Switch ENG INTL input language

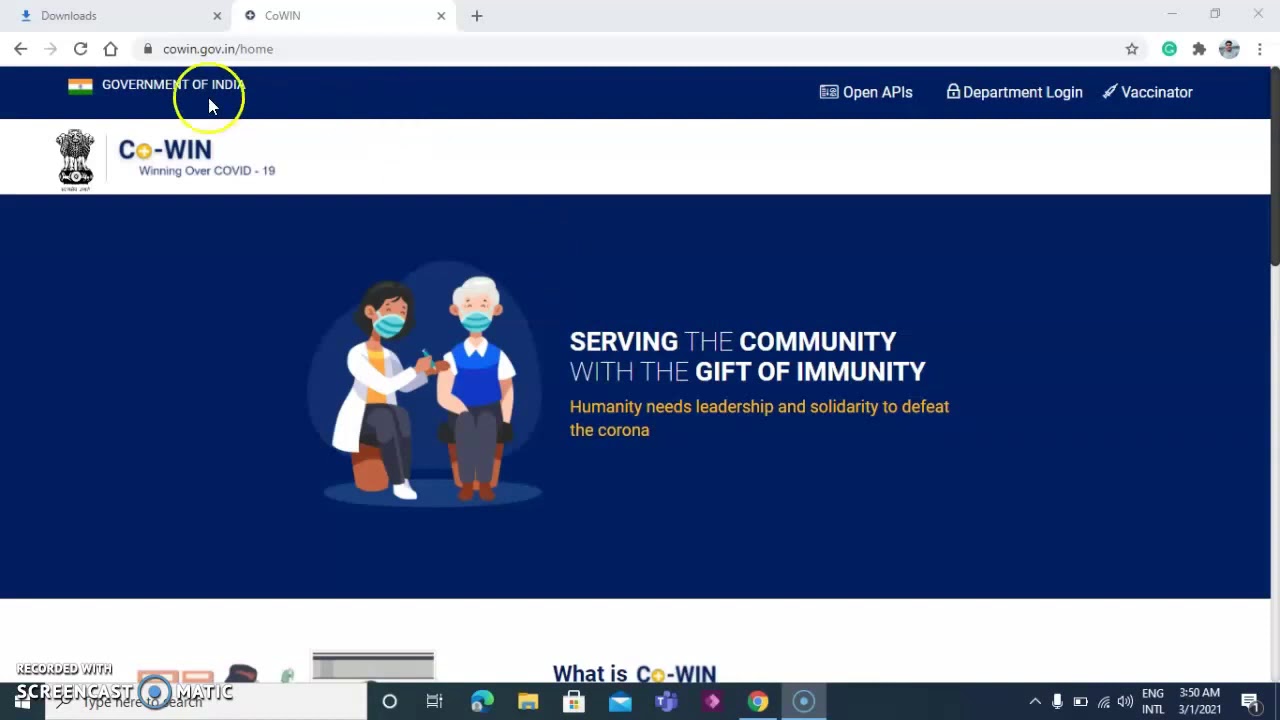pyautogui.click(x=1153, y=702)
